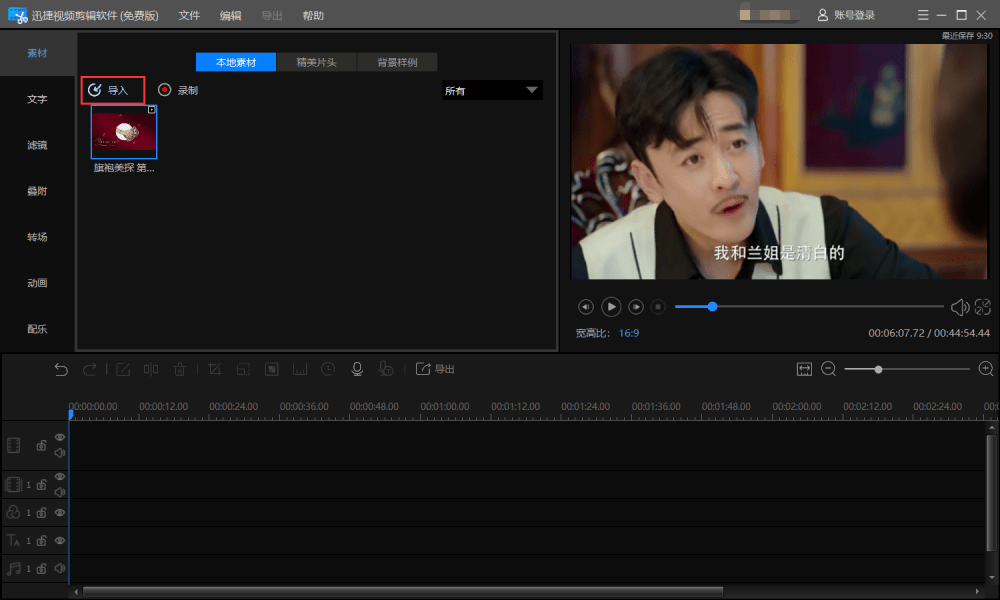This screenshot has width=1000, height=600.
Task: Toggle lock on the text track
Action: (x=41, y=541)
